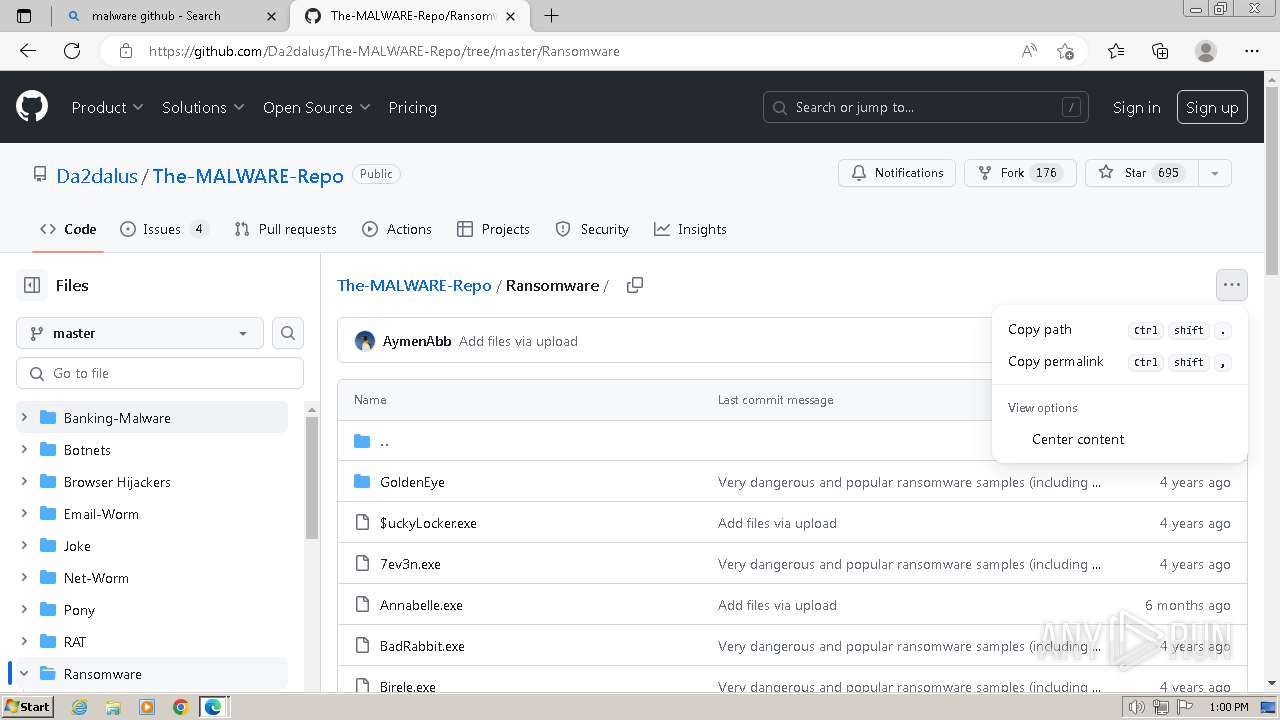Open GoldenEye folder
The image size is (1280, 720).
coord(412,482)
